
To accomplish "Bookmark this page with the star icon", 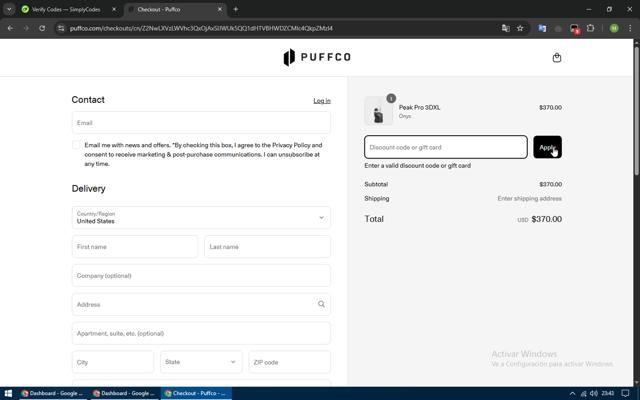I will pyautogui.click(x=520, y=28).
